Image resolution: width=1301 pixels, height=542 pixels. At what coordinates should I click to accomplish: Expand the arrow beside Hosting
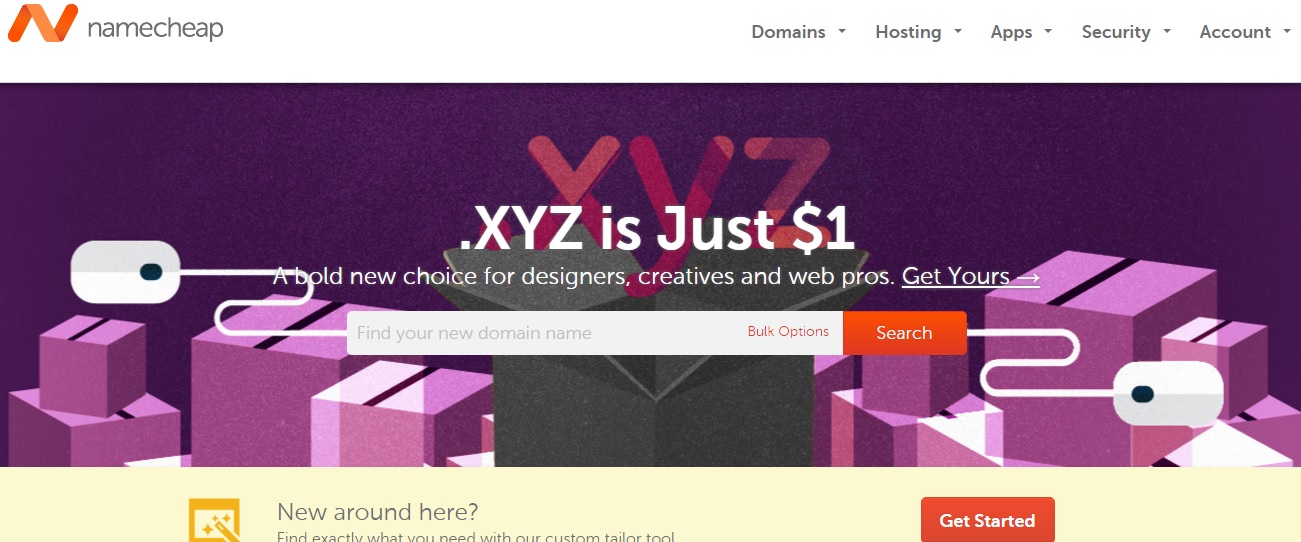(958, 31)
